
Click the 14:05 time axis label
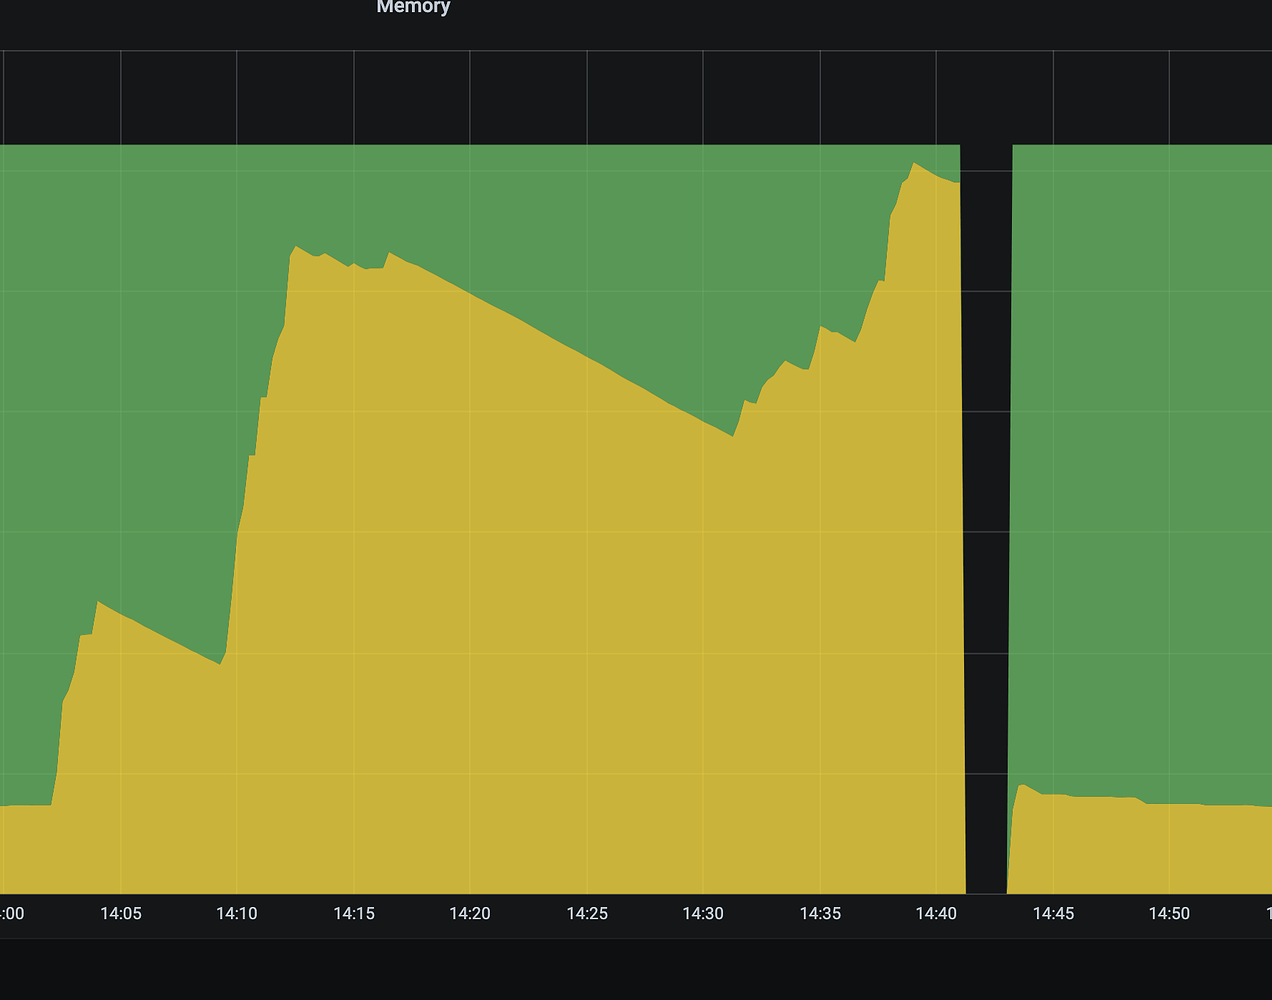pos(121,913)
